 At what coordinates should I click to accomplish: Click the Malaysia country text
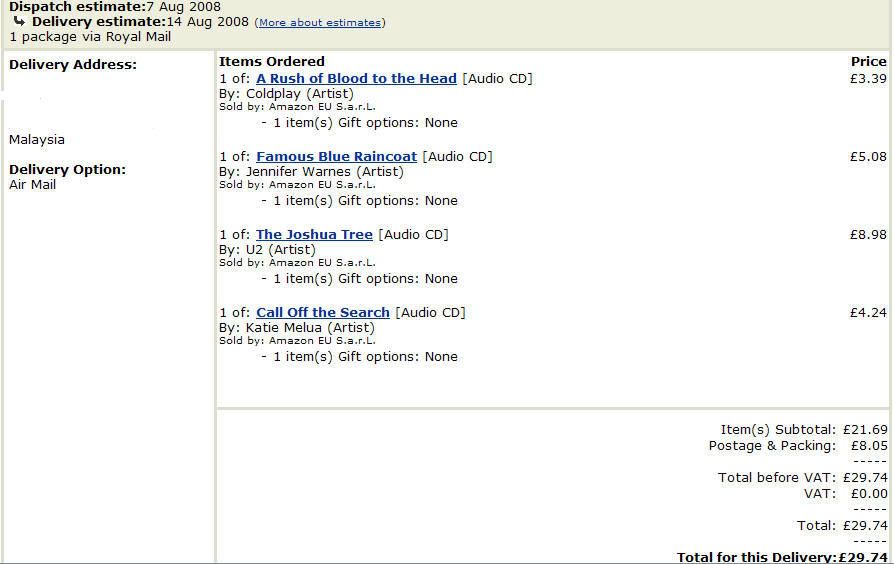coord(37,140)
